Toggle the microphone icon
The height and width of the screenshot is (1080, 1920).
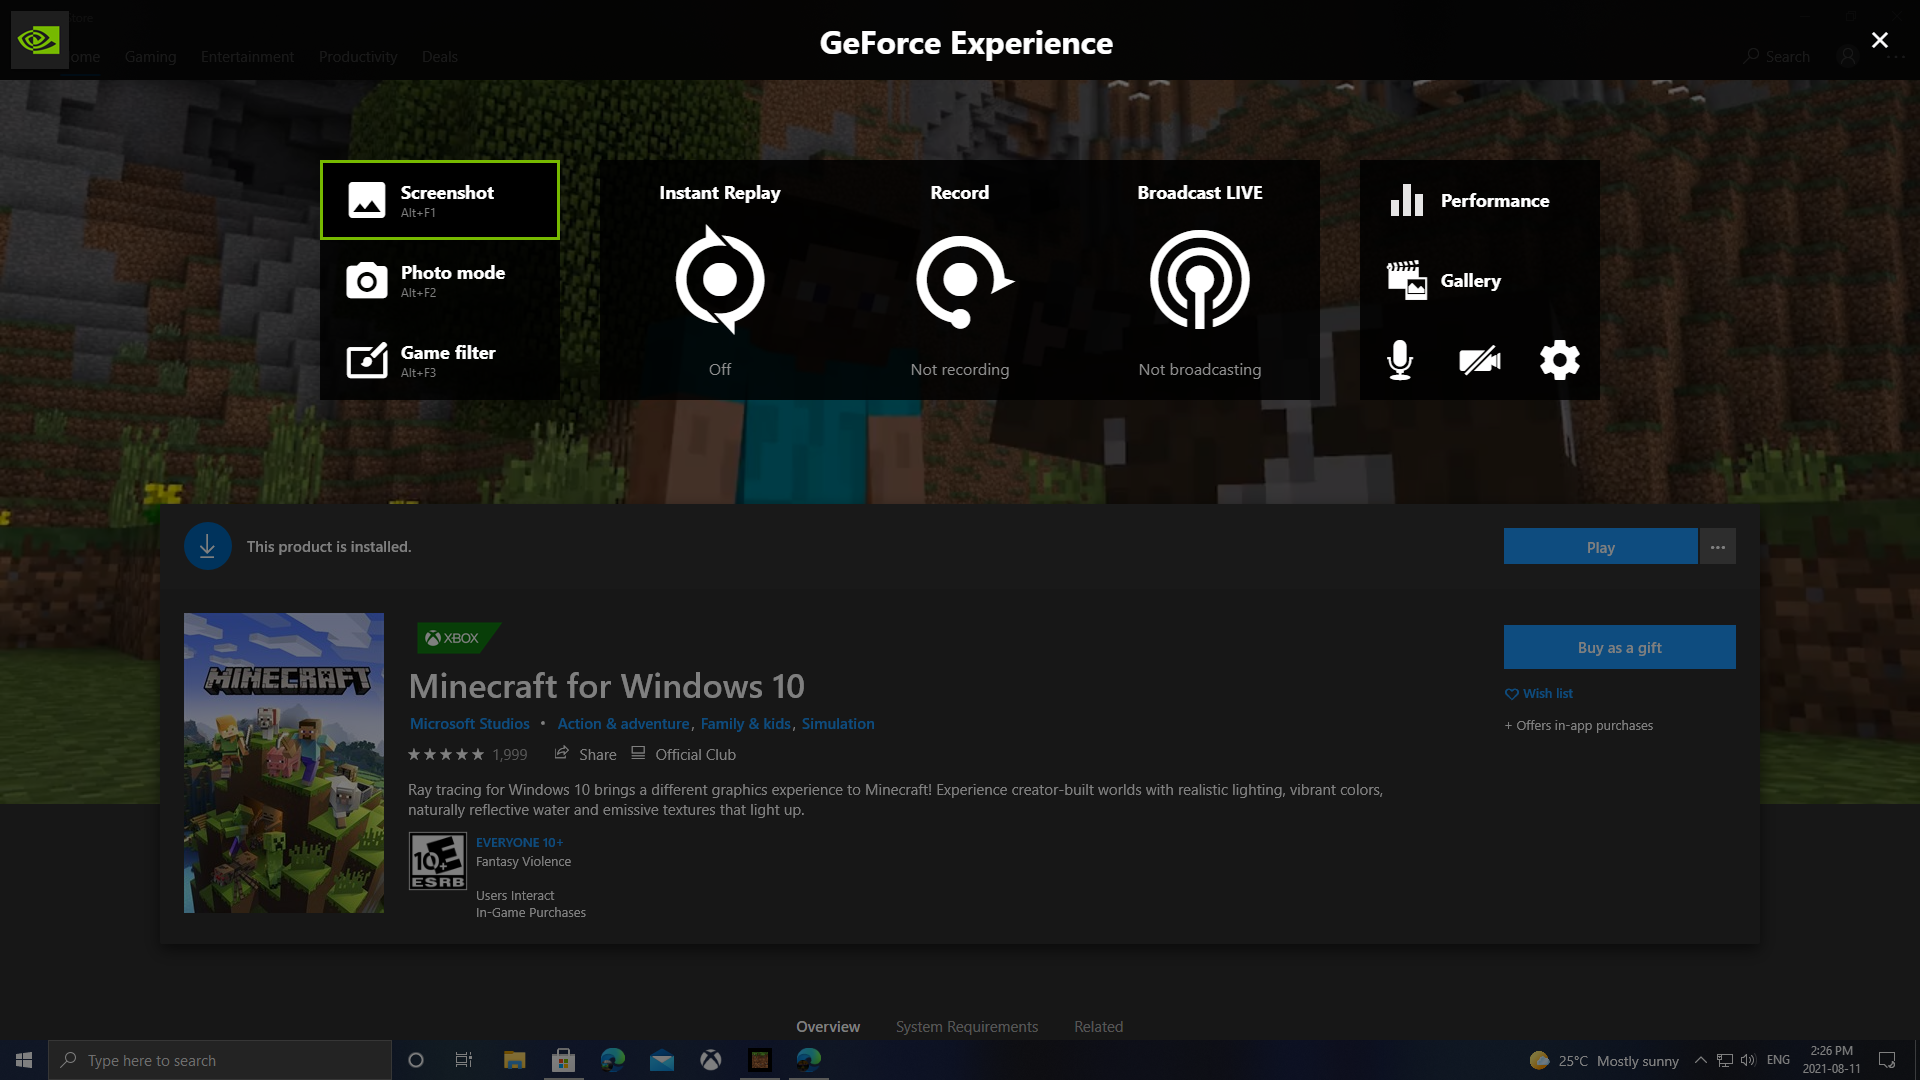pos(1400,360)
